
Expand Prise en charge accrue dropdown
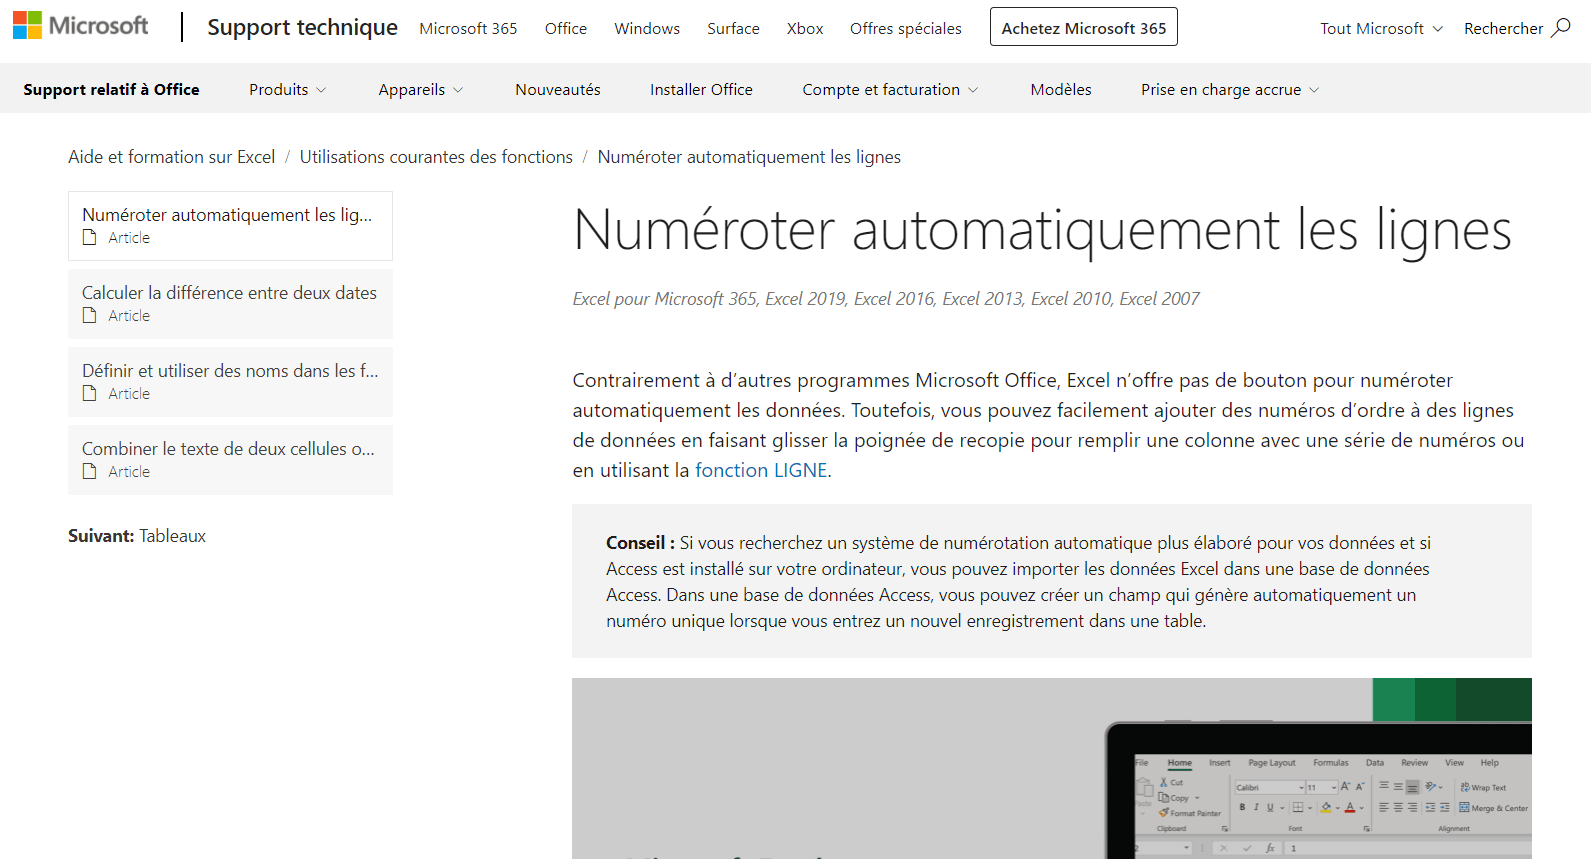click(1230, 89)
